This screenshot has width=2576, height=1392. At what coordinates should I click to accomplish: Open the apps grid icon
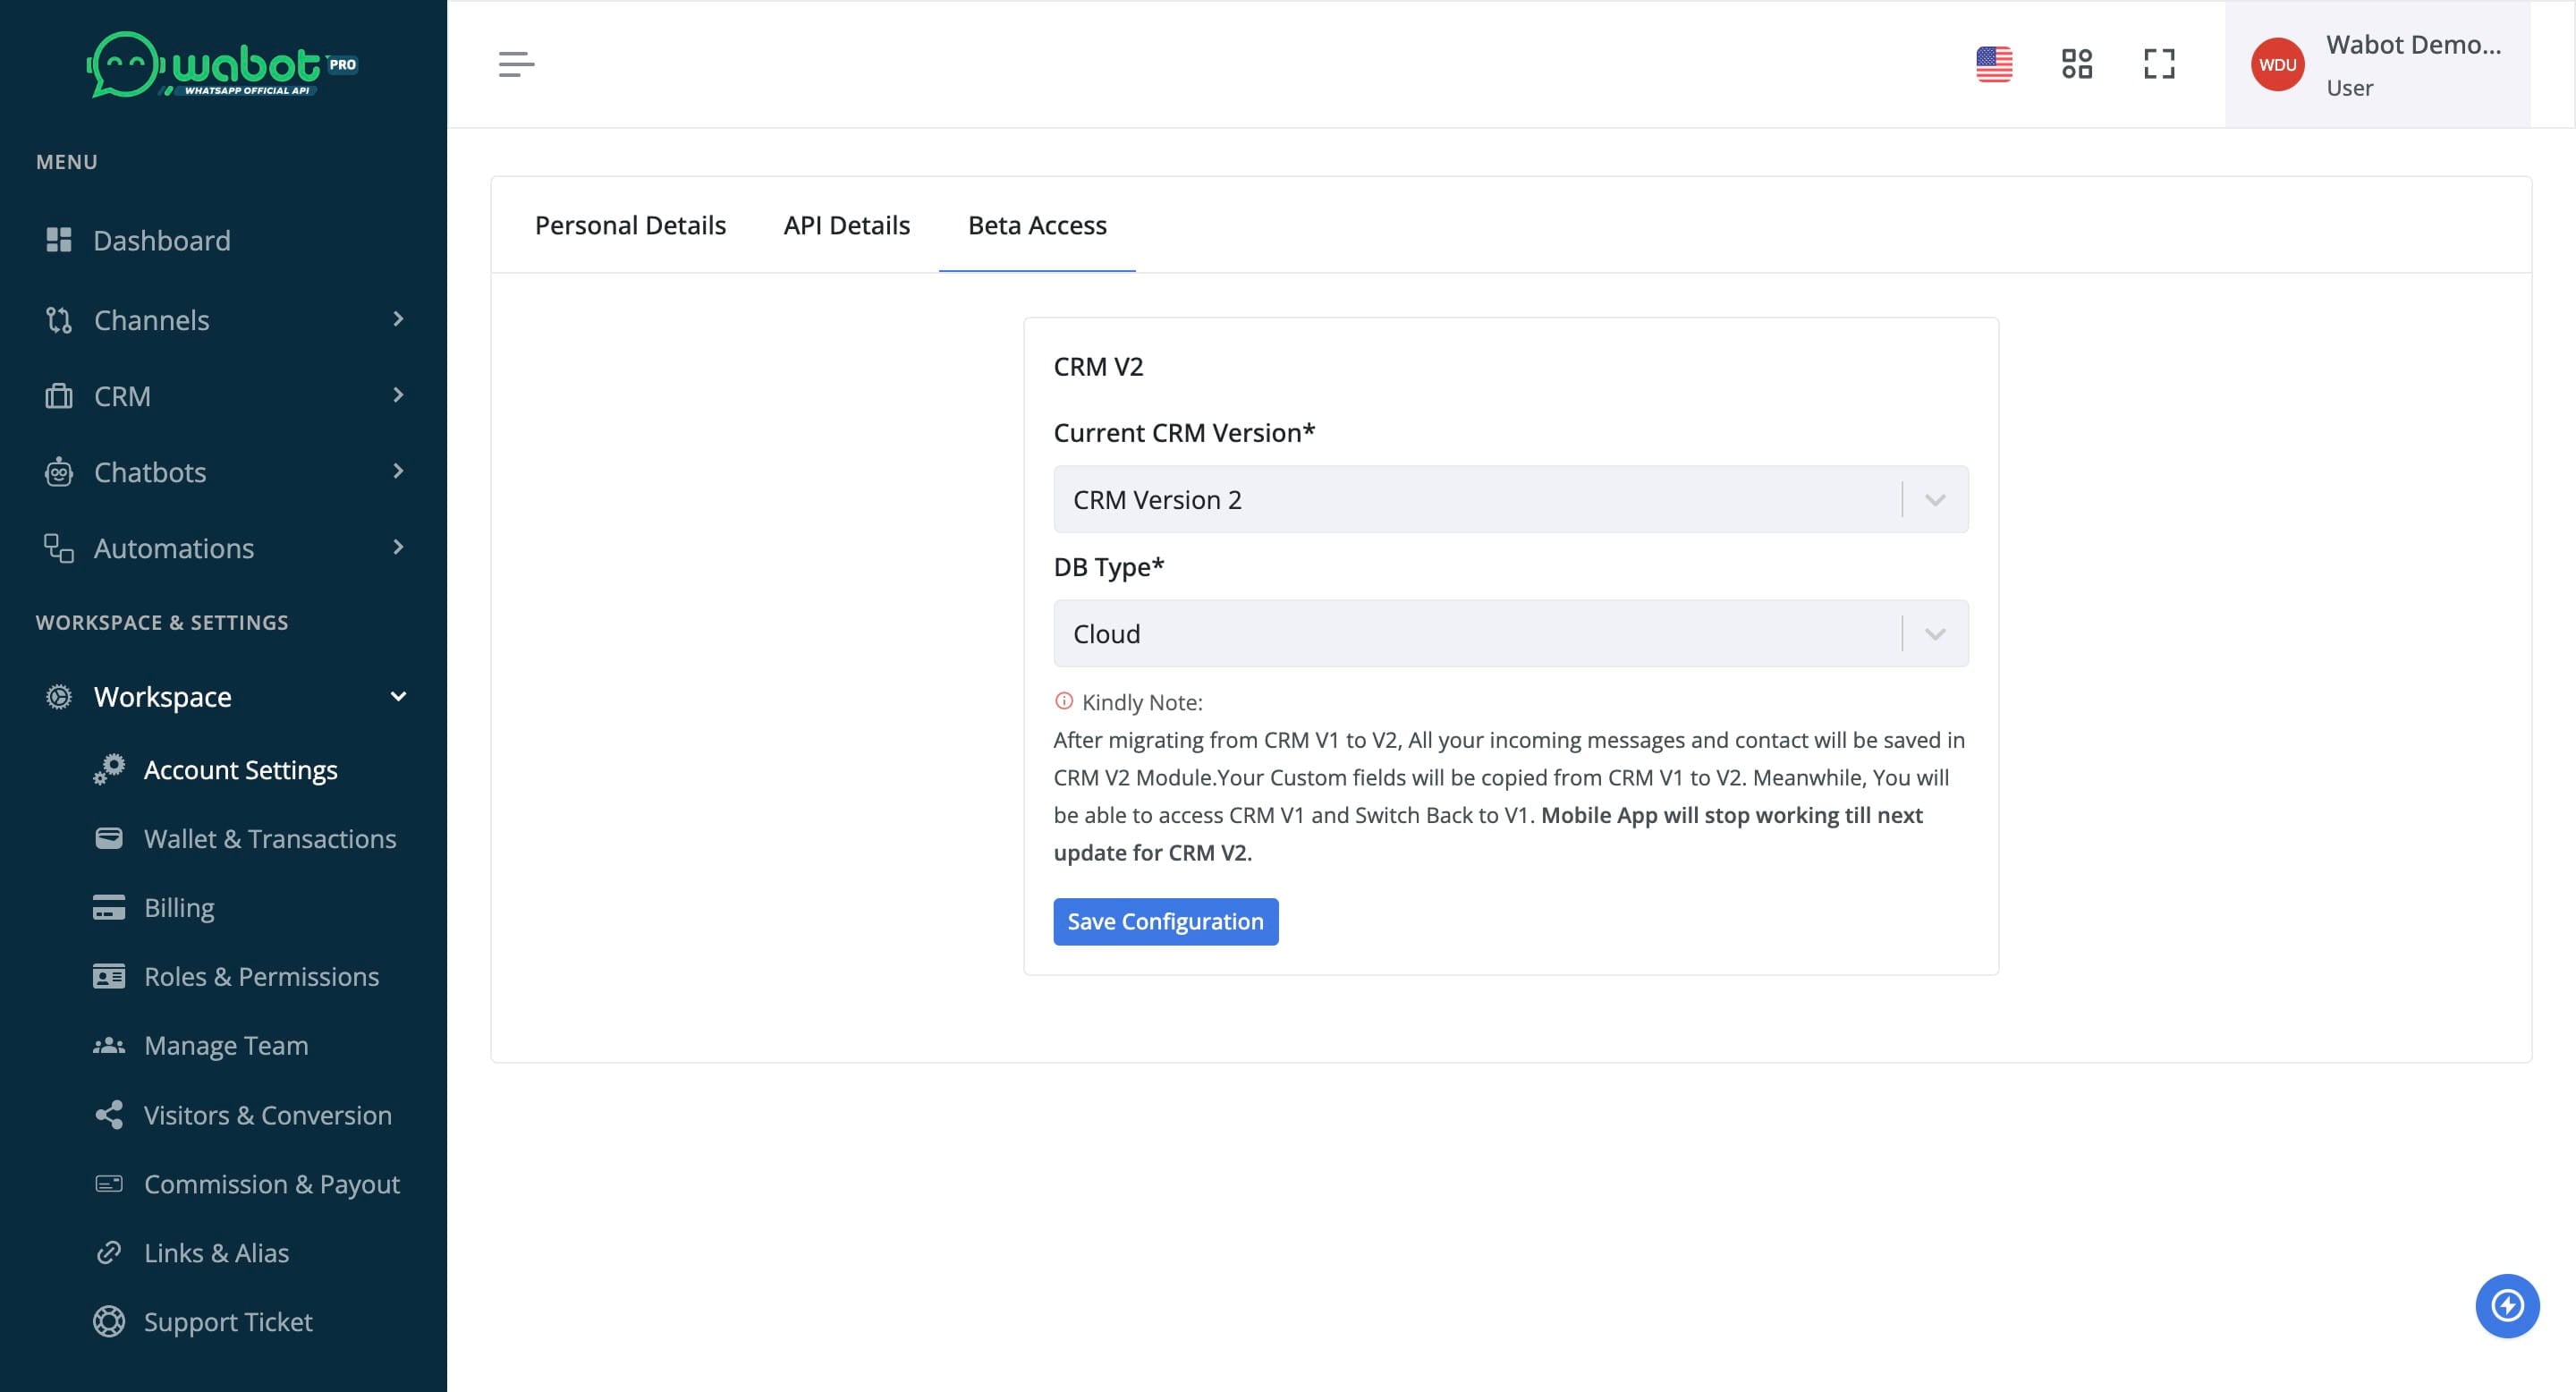pyautogui.click(x=2076, y=64)
